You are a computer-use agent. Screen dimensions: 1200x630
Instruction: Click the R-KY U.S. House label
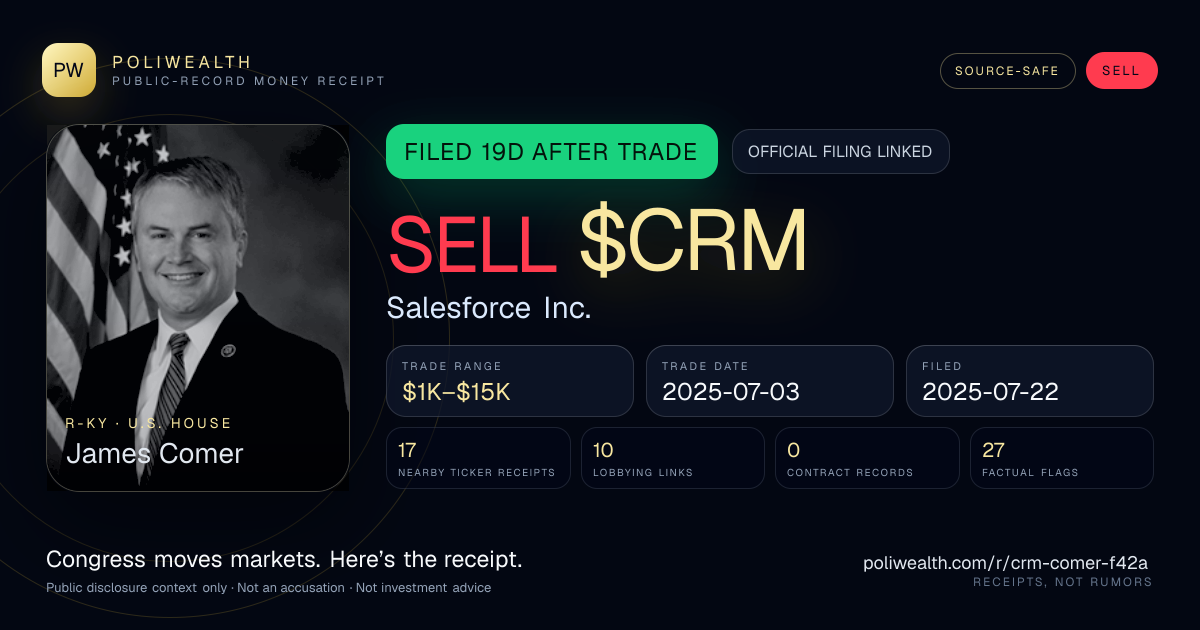(x=148, y=423)
